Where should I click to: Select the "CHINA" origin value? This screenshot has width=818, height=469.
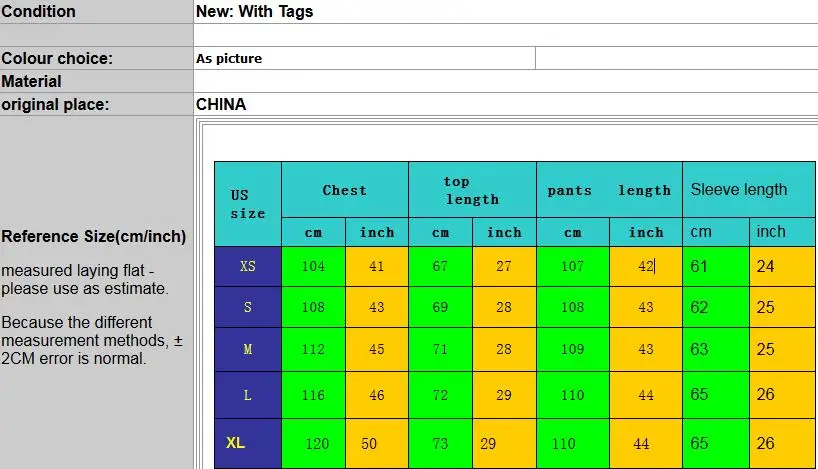[x=221, y=104]
